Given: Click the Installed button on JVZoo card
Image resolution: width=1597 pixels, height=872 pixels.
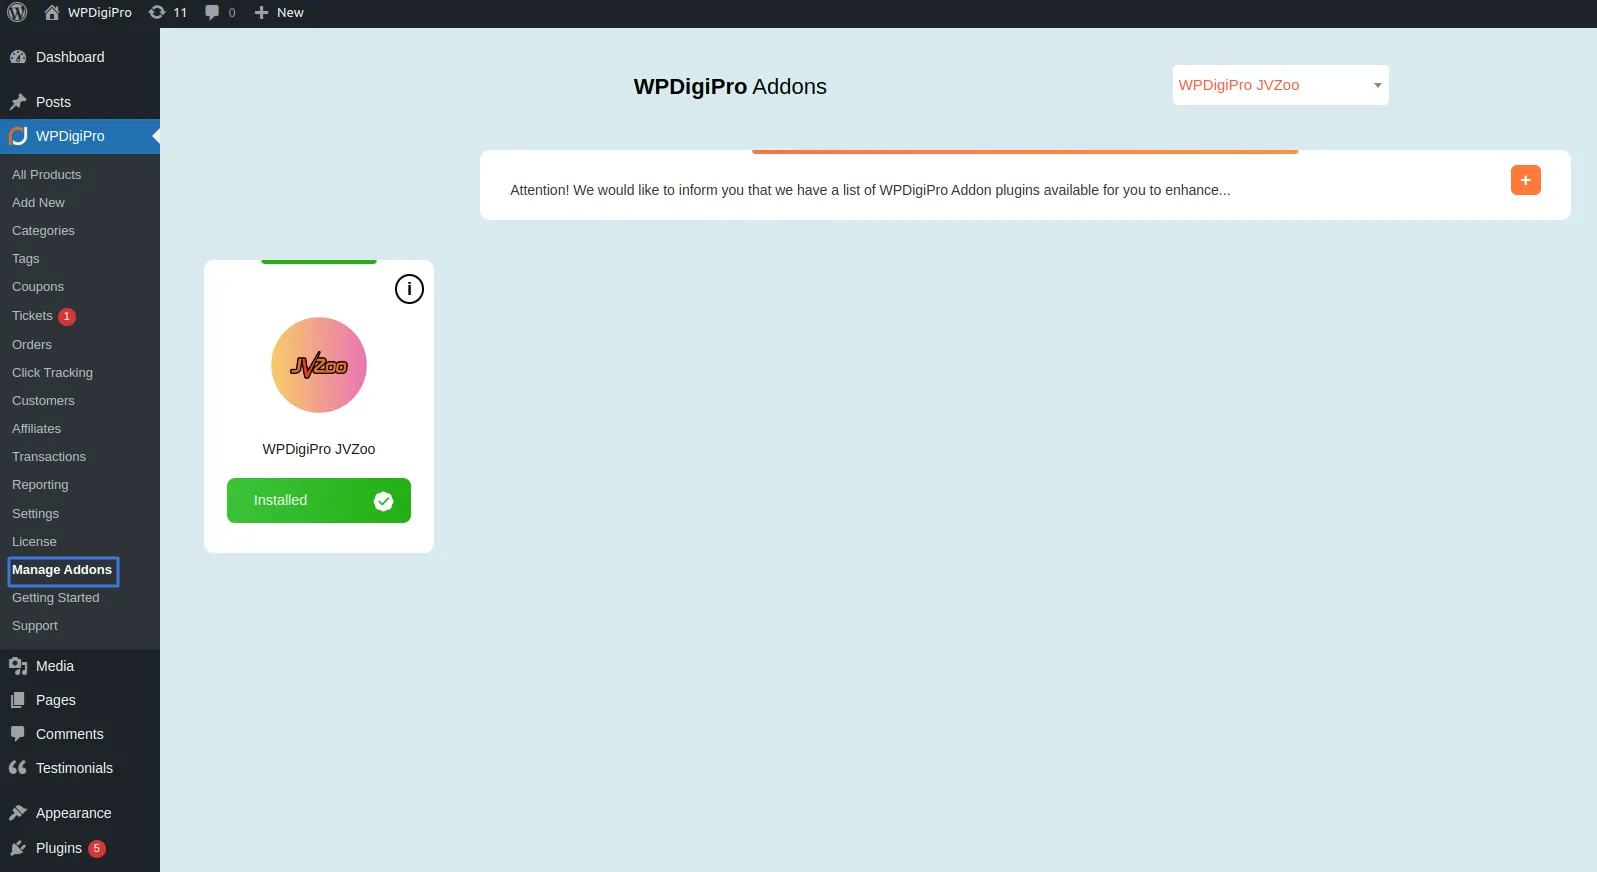Looking at the screenshot, I should 319,500.
